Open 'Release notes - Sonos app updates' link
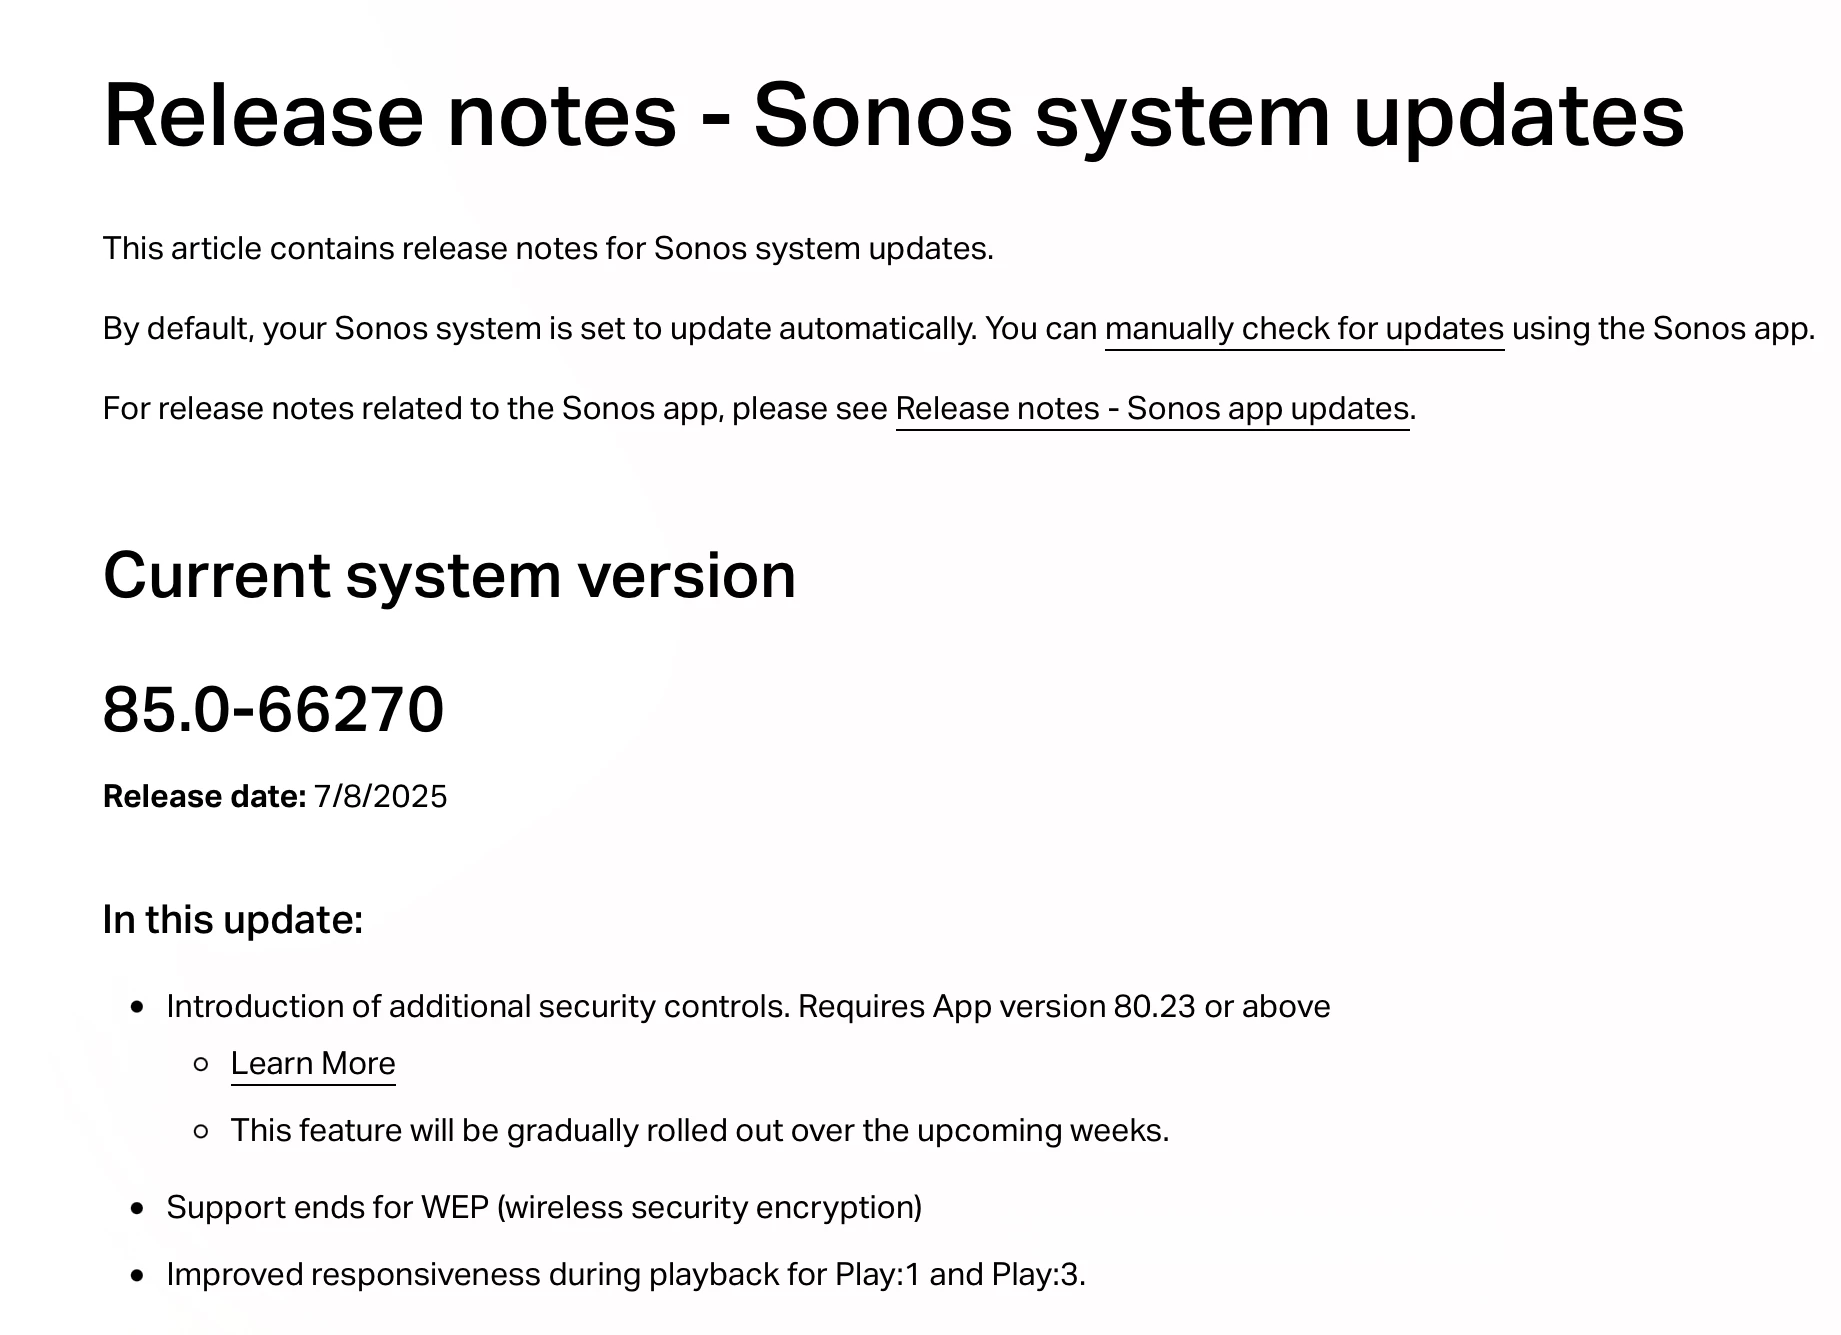The height and width of the screenshot is (1335, 1841). 1152,408
